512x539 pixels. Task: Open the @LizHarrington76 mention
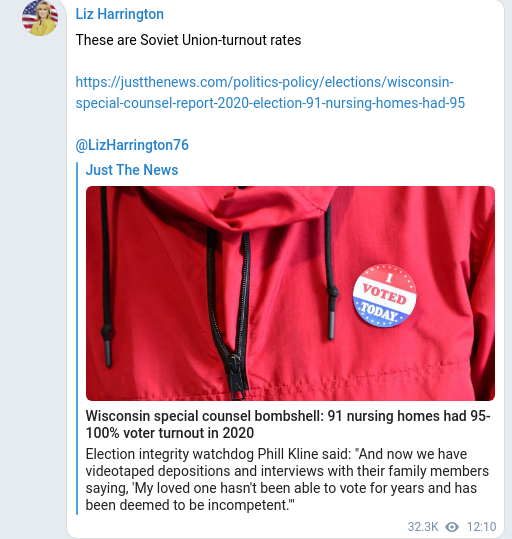pos(132,145)
